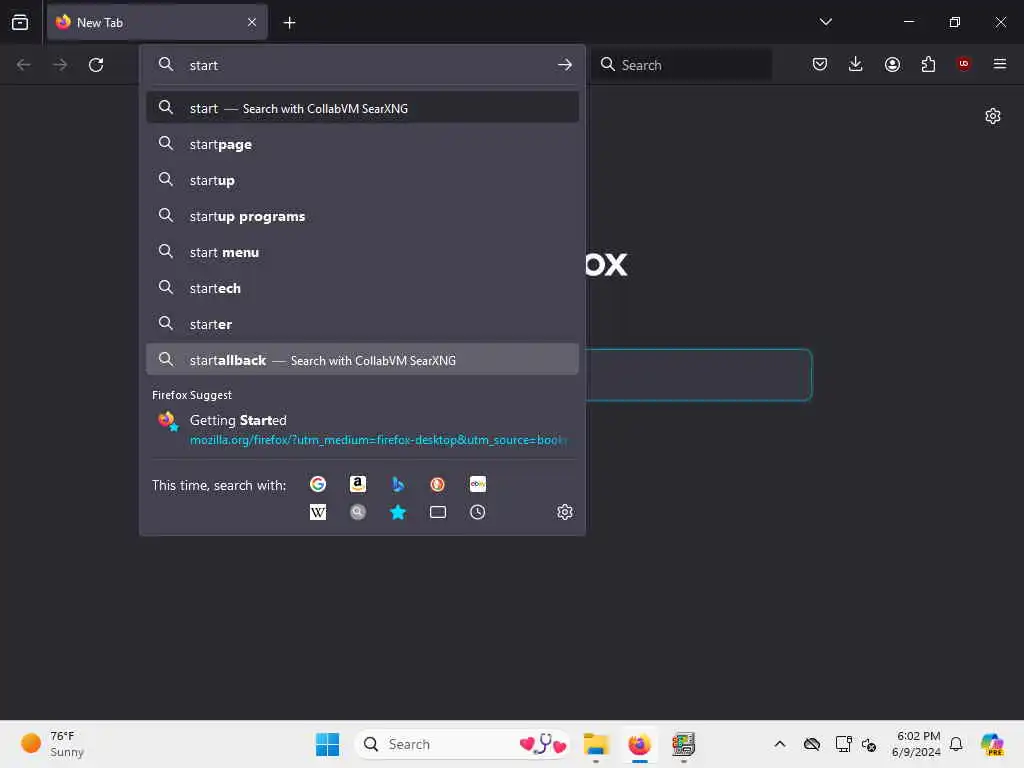1024x768 pixels.
Task: Open File Explorer from the taskbar
Action: tap(596, 744)
